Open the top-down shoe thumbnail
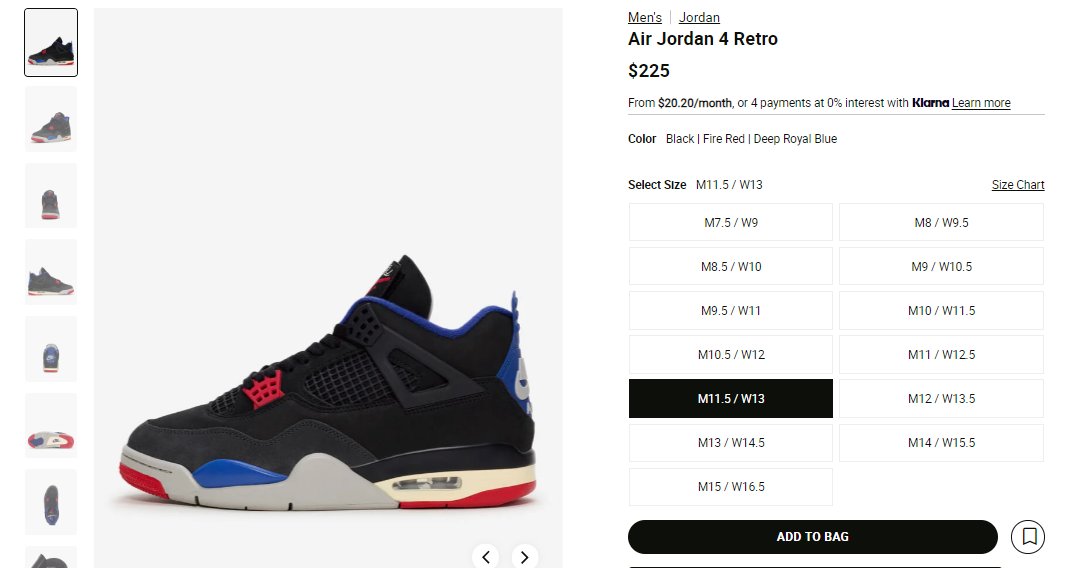 (51, 502)
